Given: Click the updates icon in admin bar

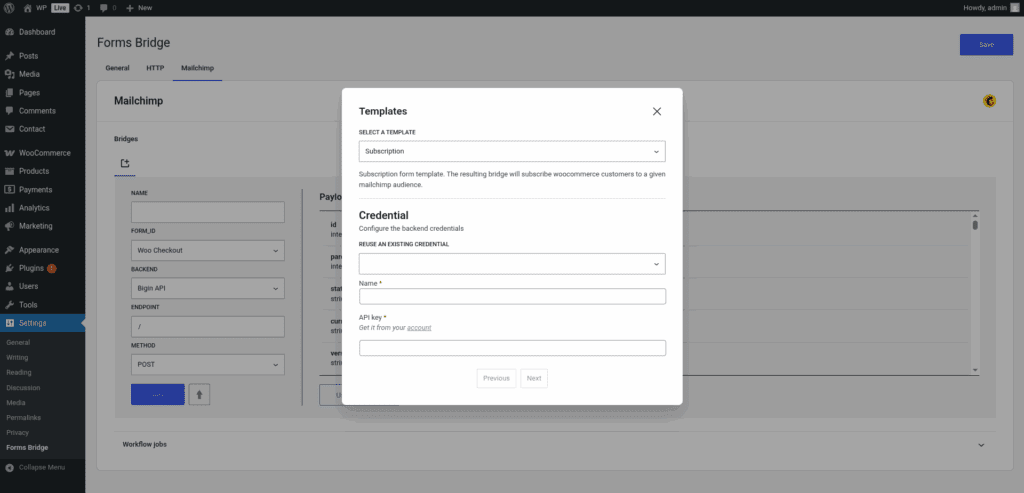Looking at the screenshot, I should [78, 8].
